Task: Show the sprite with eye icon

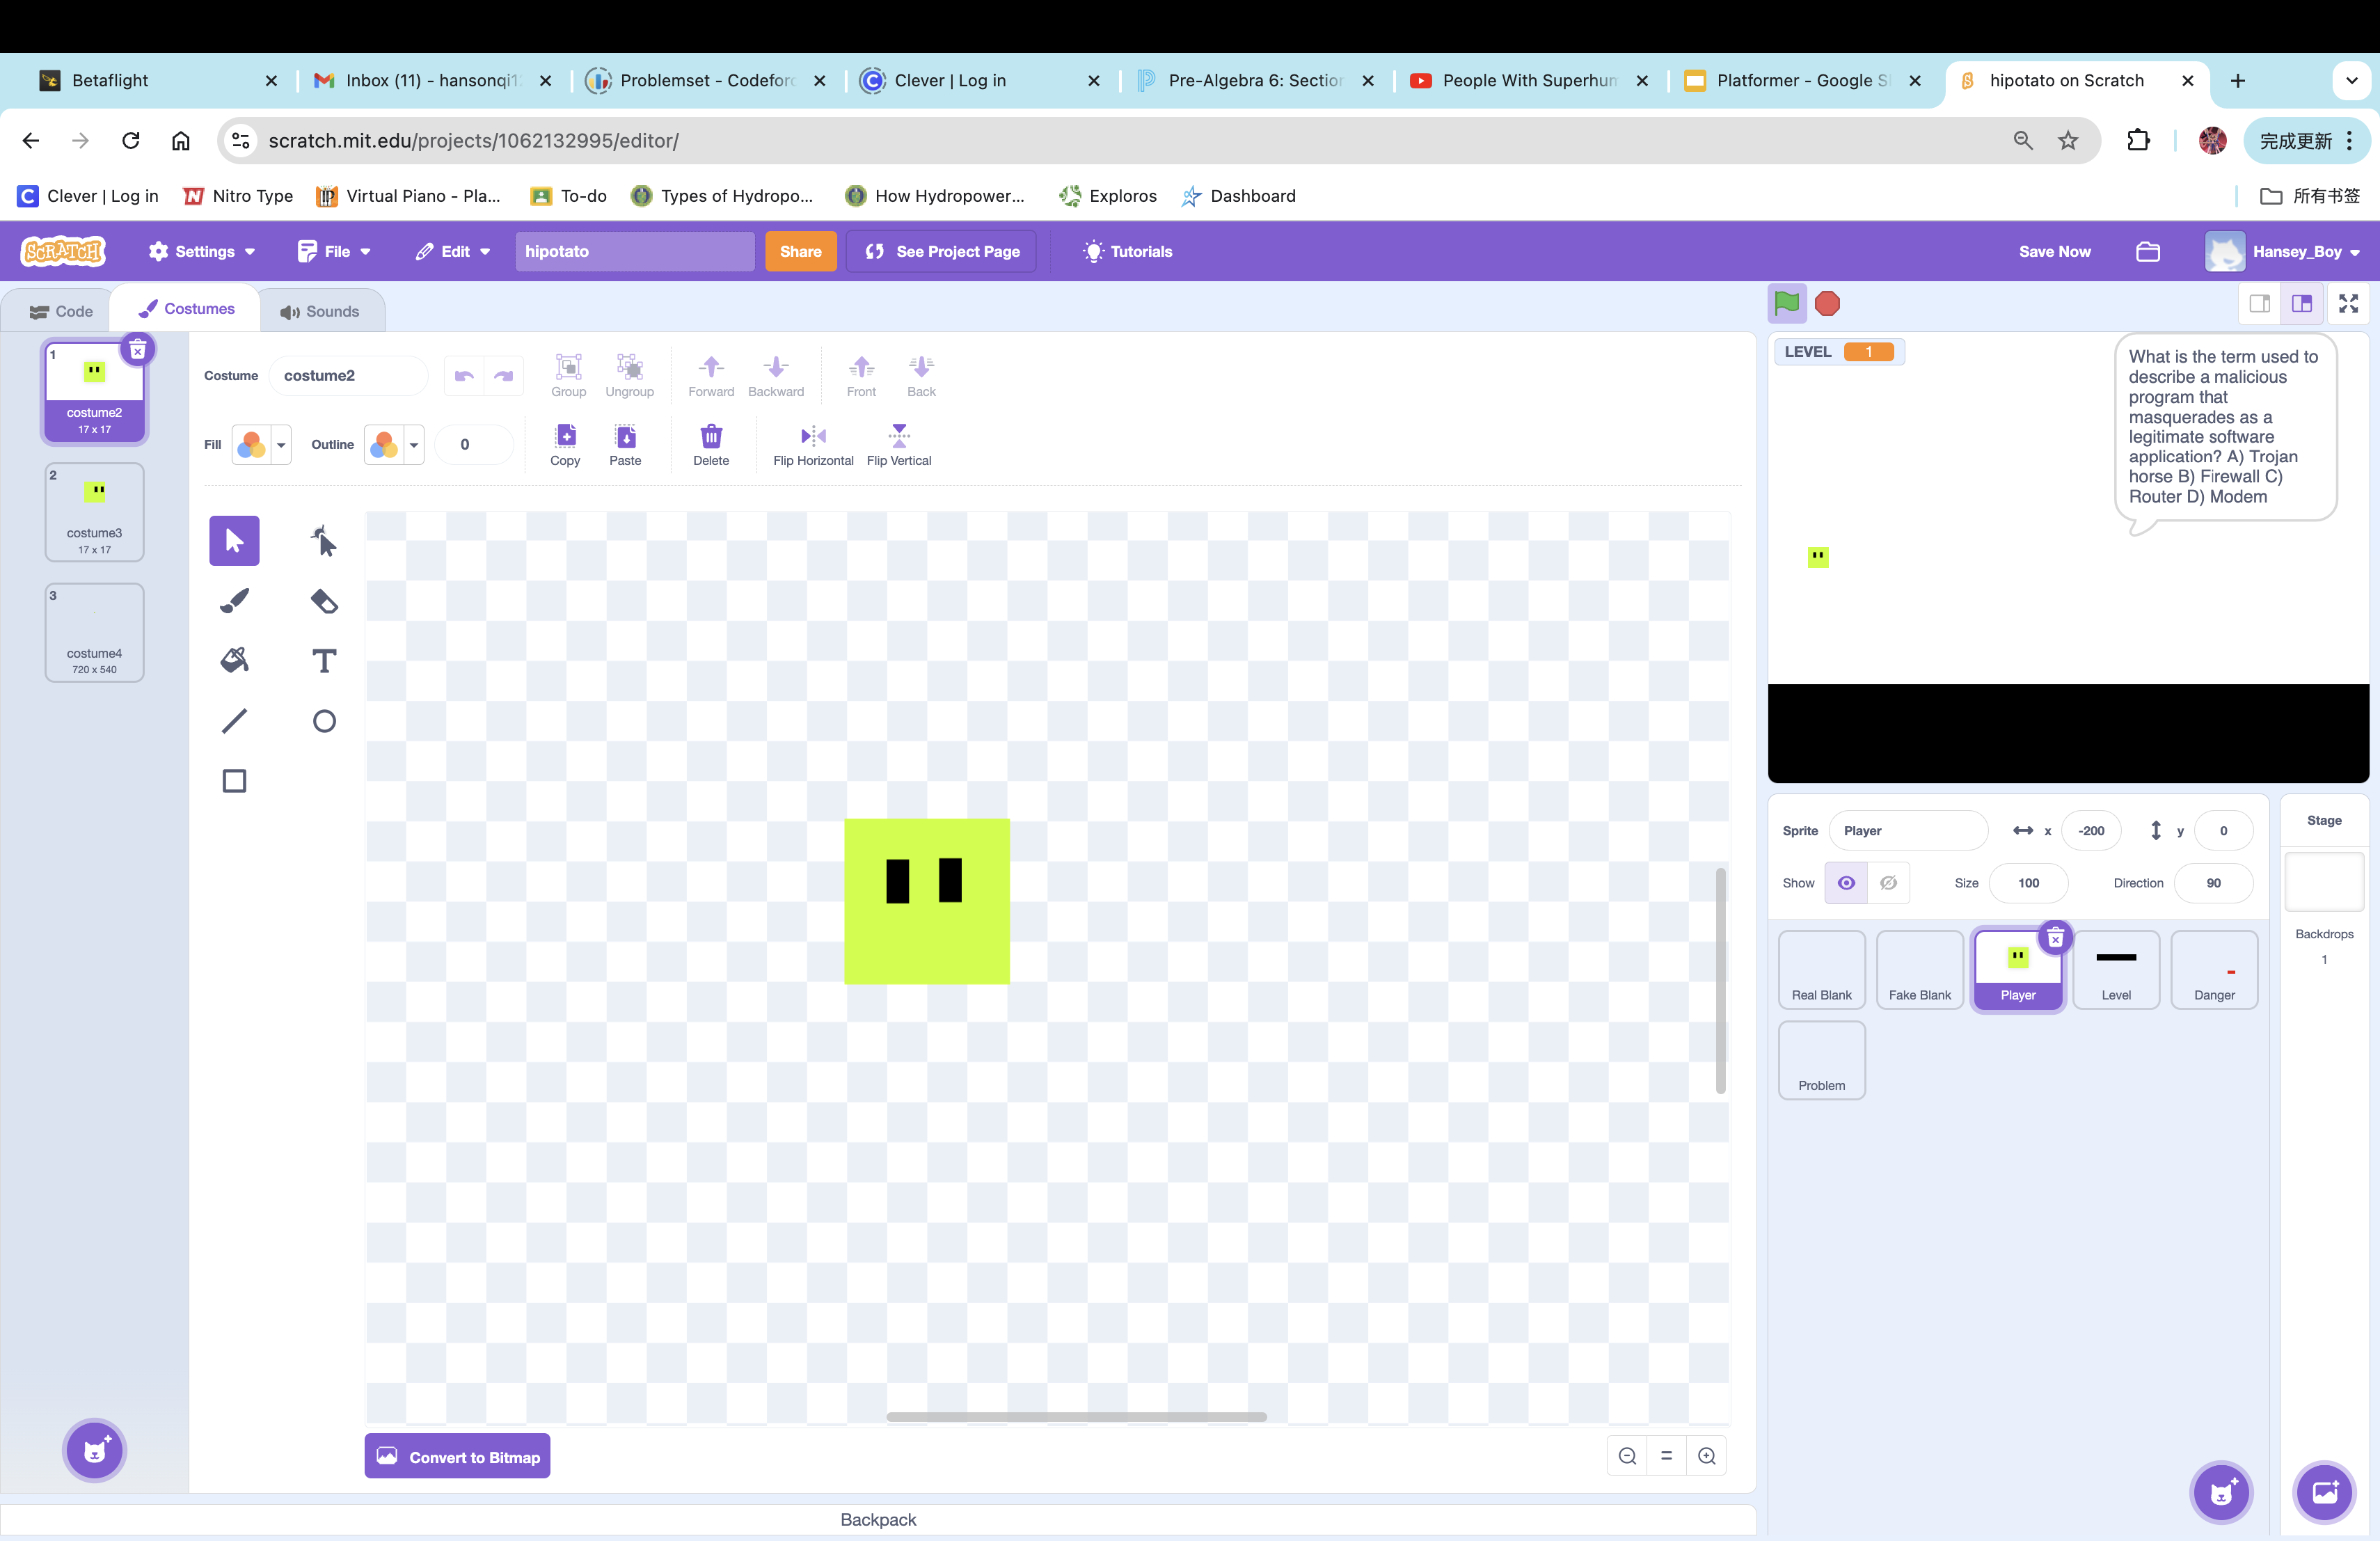Action: click(1846, 883)
